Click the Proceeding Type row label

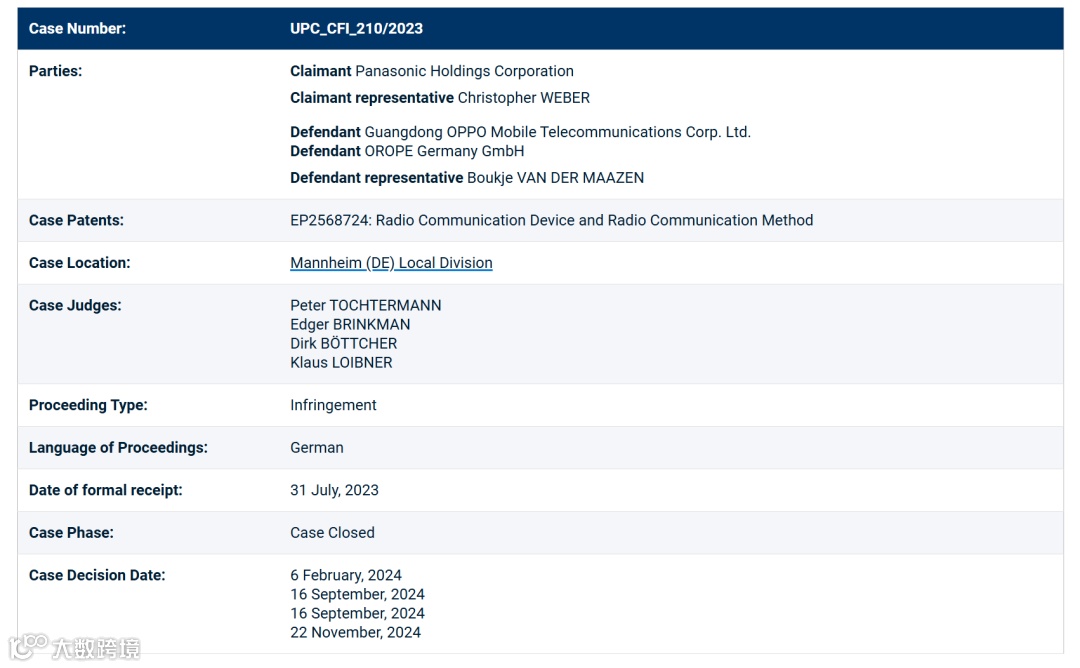click(x=88, y=405)
